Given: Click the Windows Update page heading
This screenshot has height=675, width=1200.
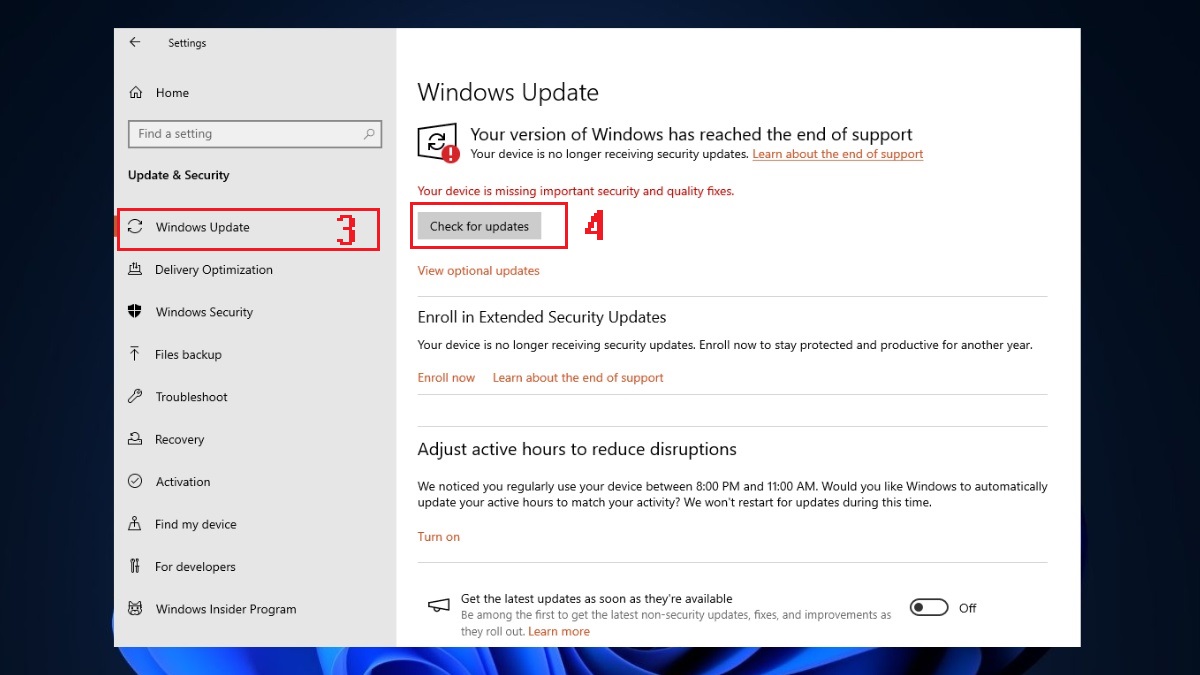Looking at the screenshot, I should pos(508,93).
